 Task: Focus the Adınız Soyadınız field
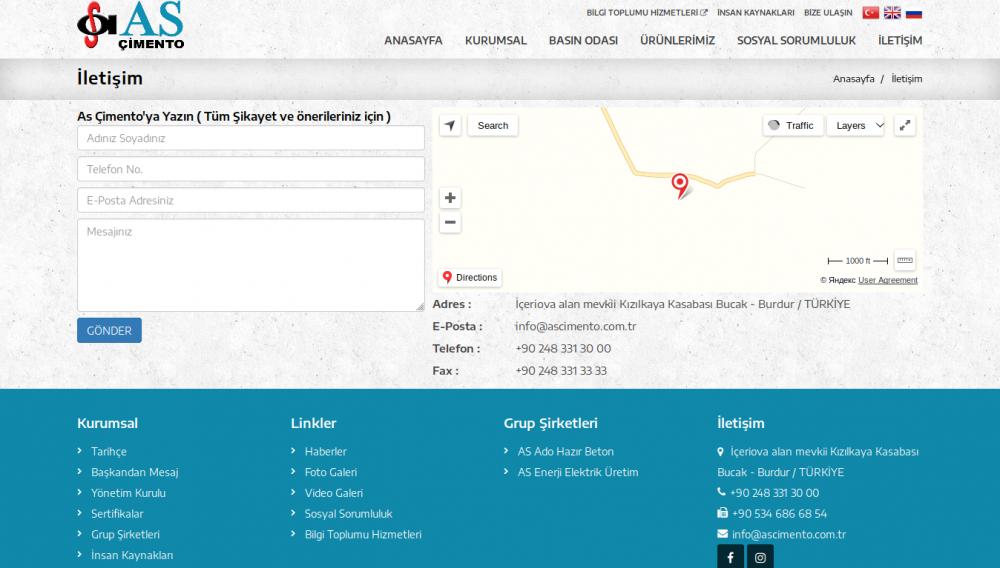[251, 138]
